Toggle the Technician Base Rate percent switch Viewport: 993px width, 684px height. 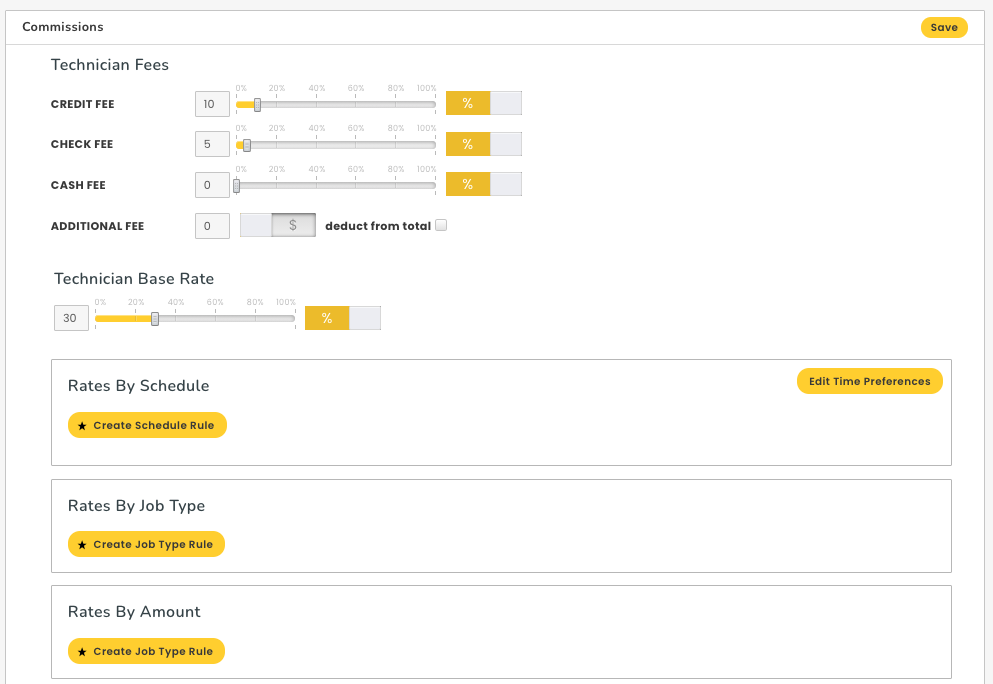[342, 318]
